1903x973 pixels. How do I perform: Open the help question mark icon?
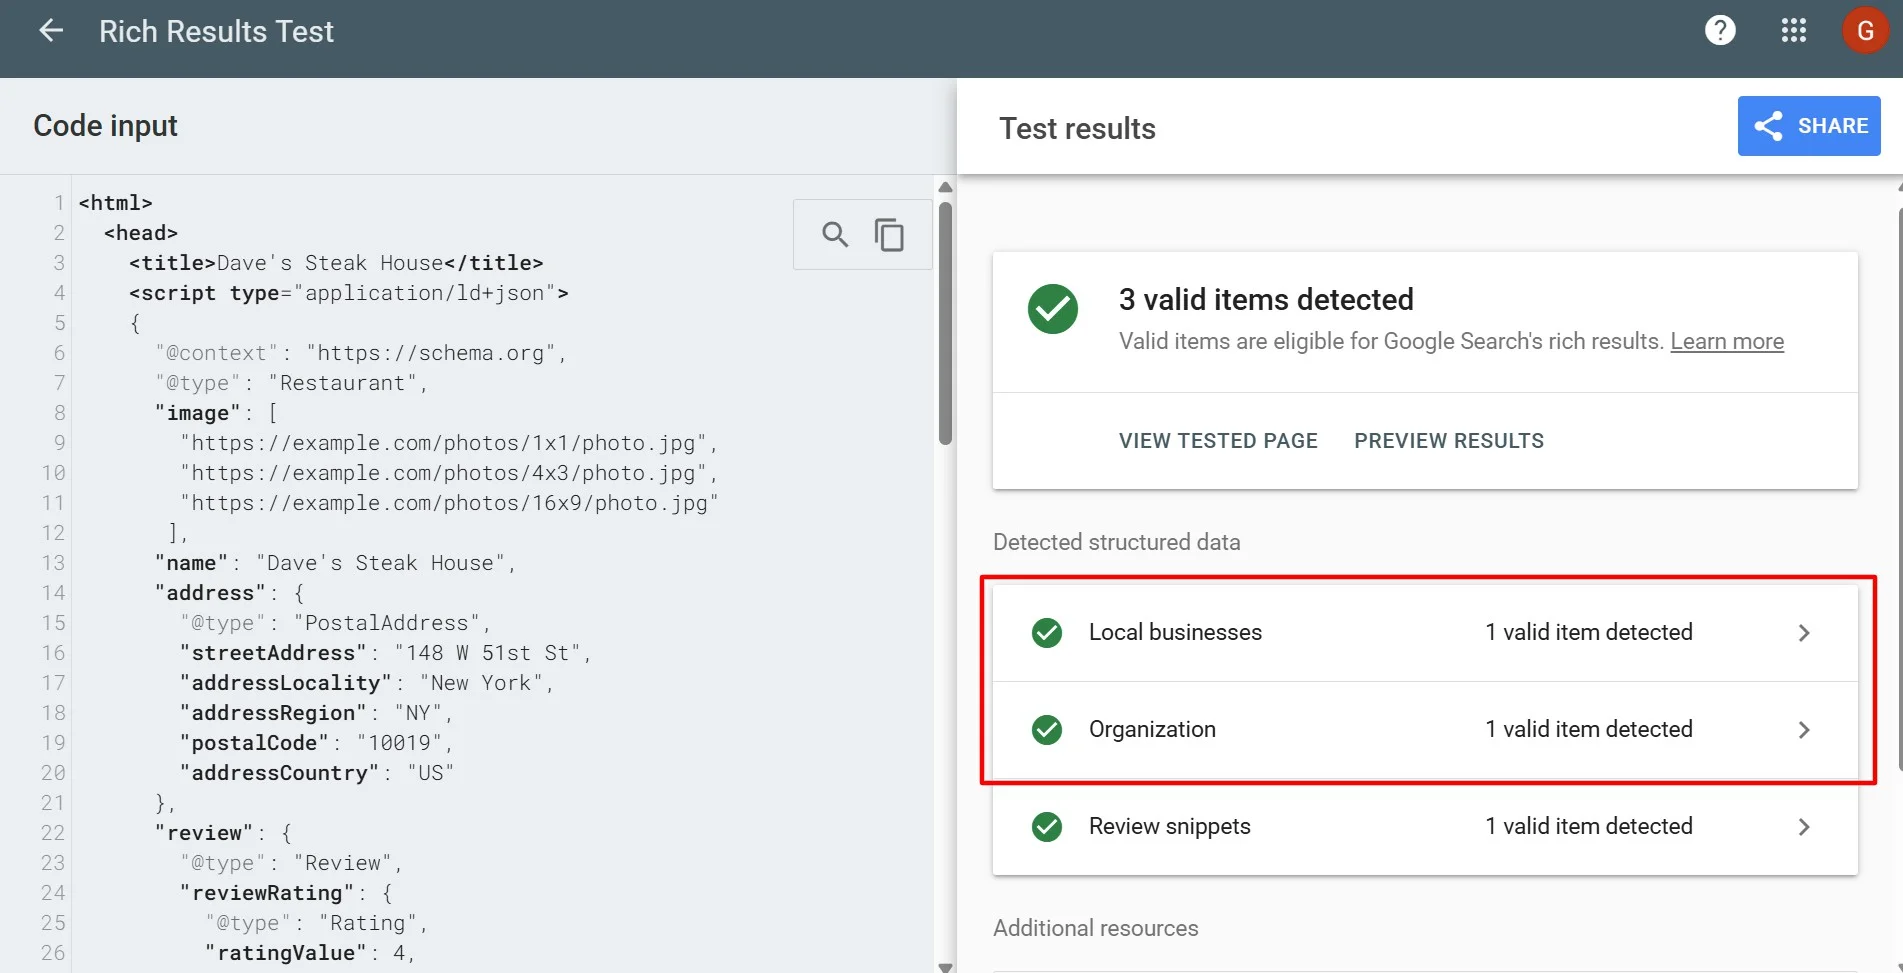pyautogui.click(x=1720, y=31)
